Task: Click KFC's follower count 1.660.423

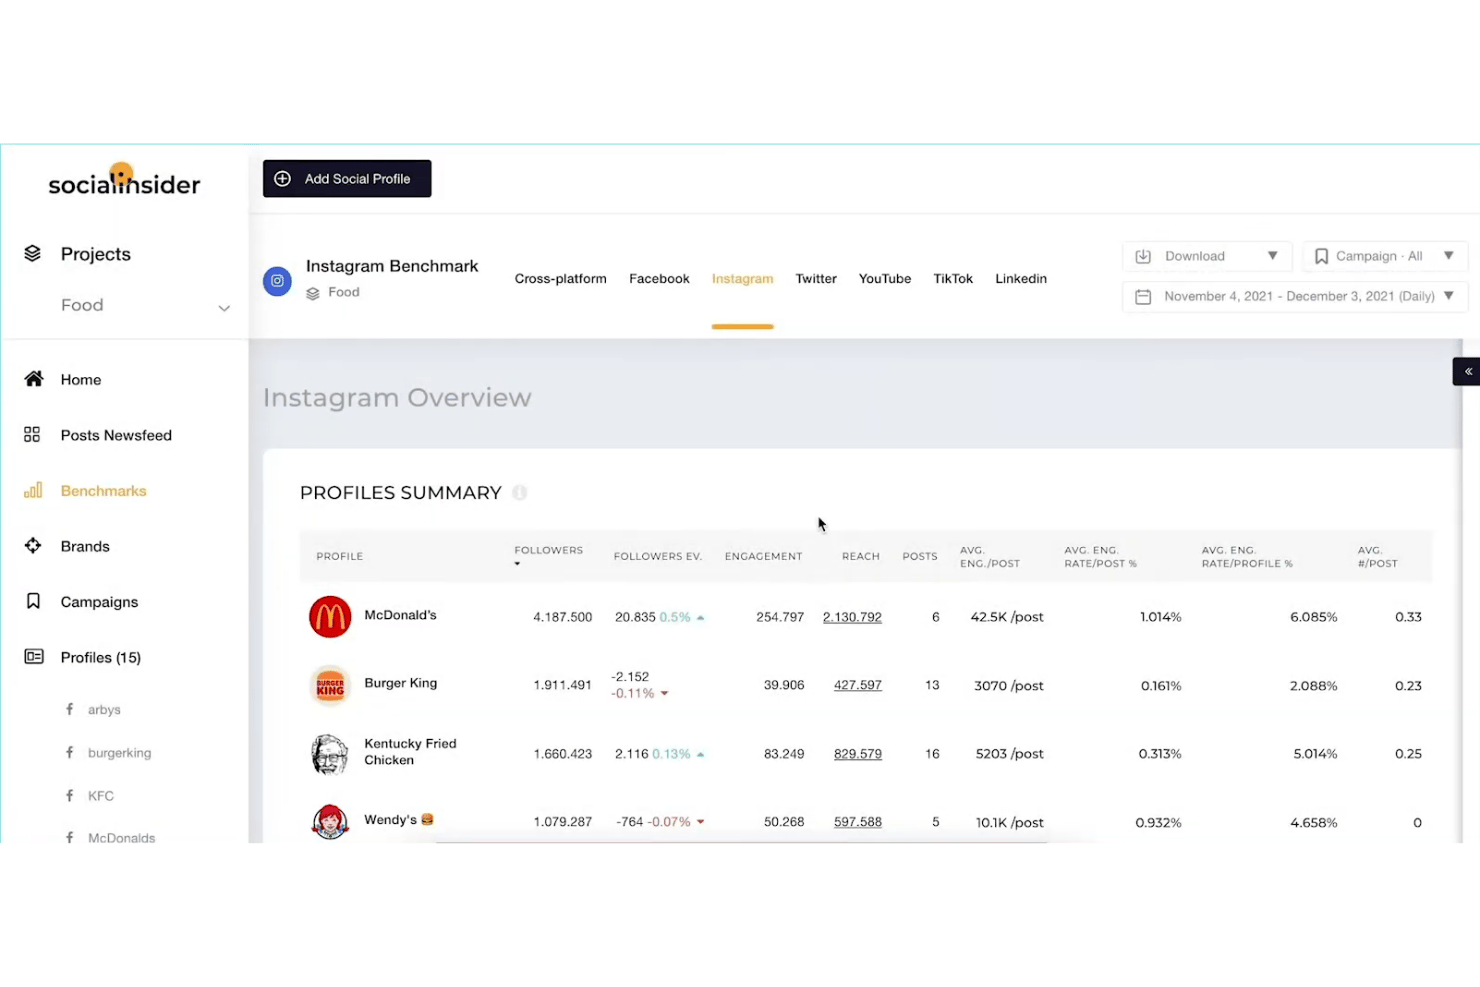Action: 563,754
